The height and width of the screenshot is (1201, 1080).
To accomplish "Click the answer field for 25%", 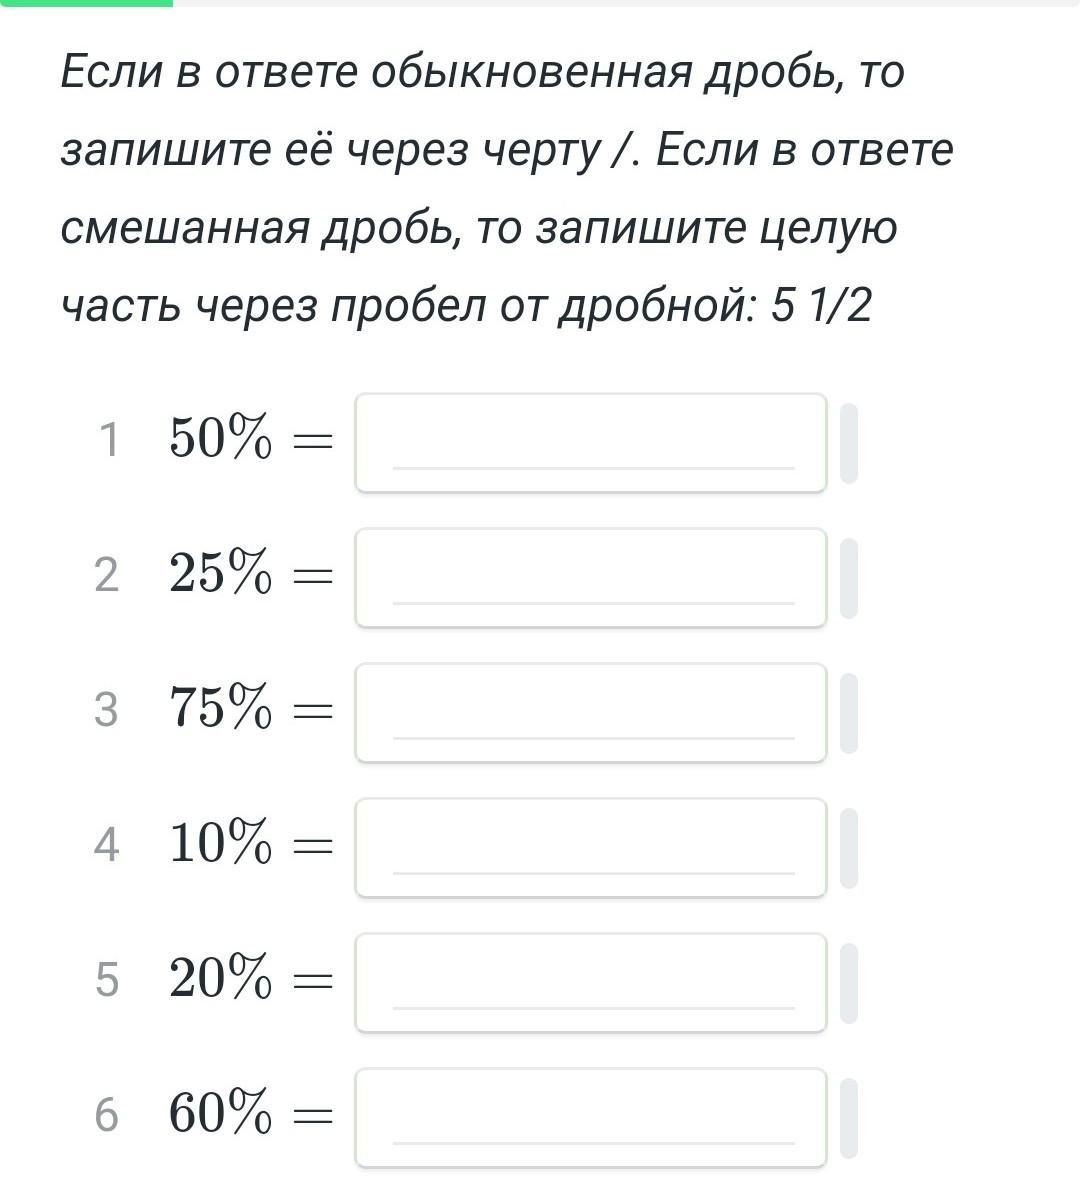I will click(590, 578).
